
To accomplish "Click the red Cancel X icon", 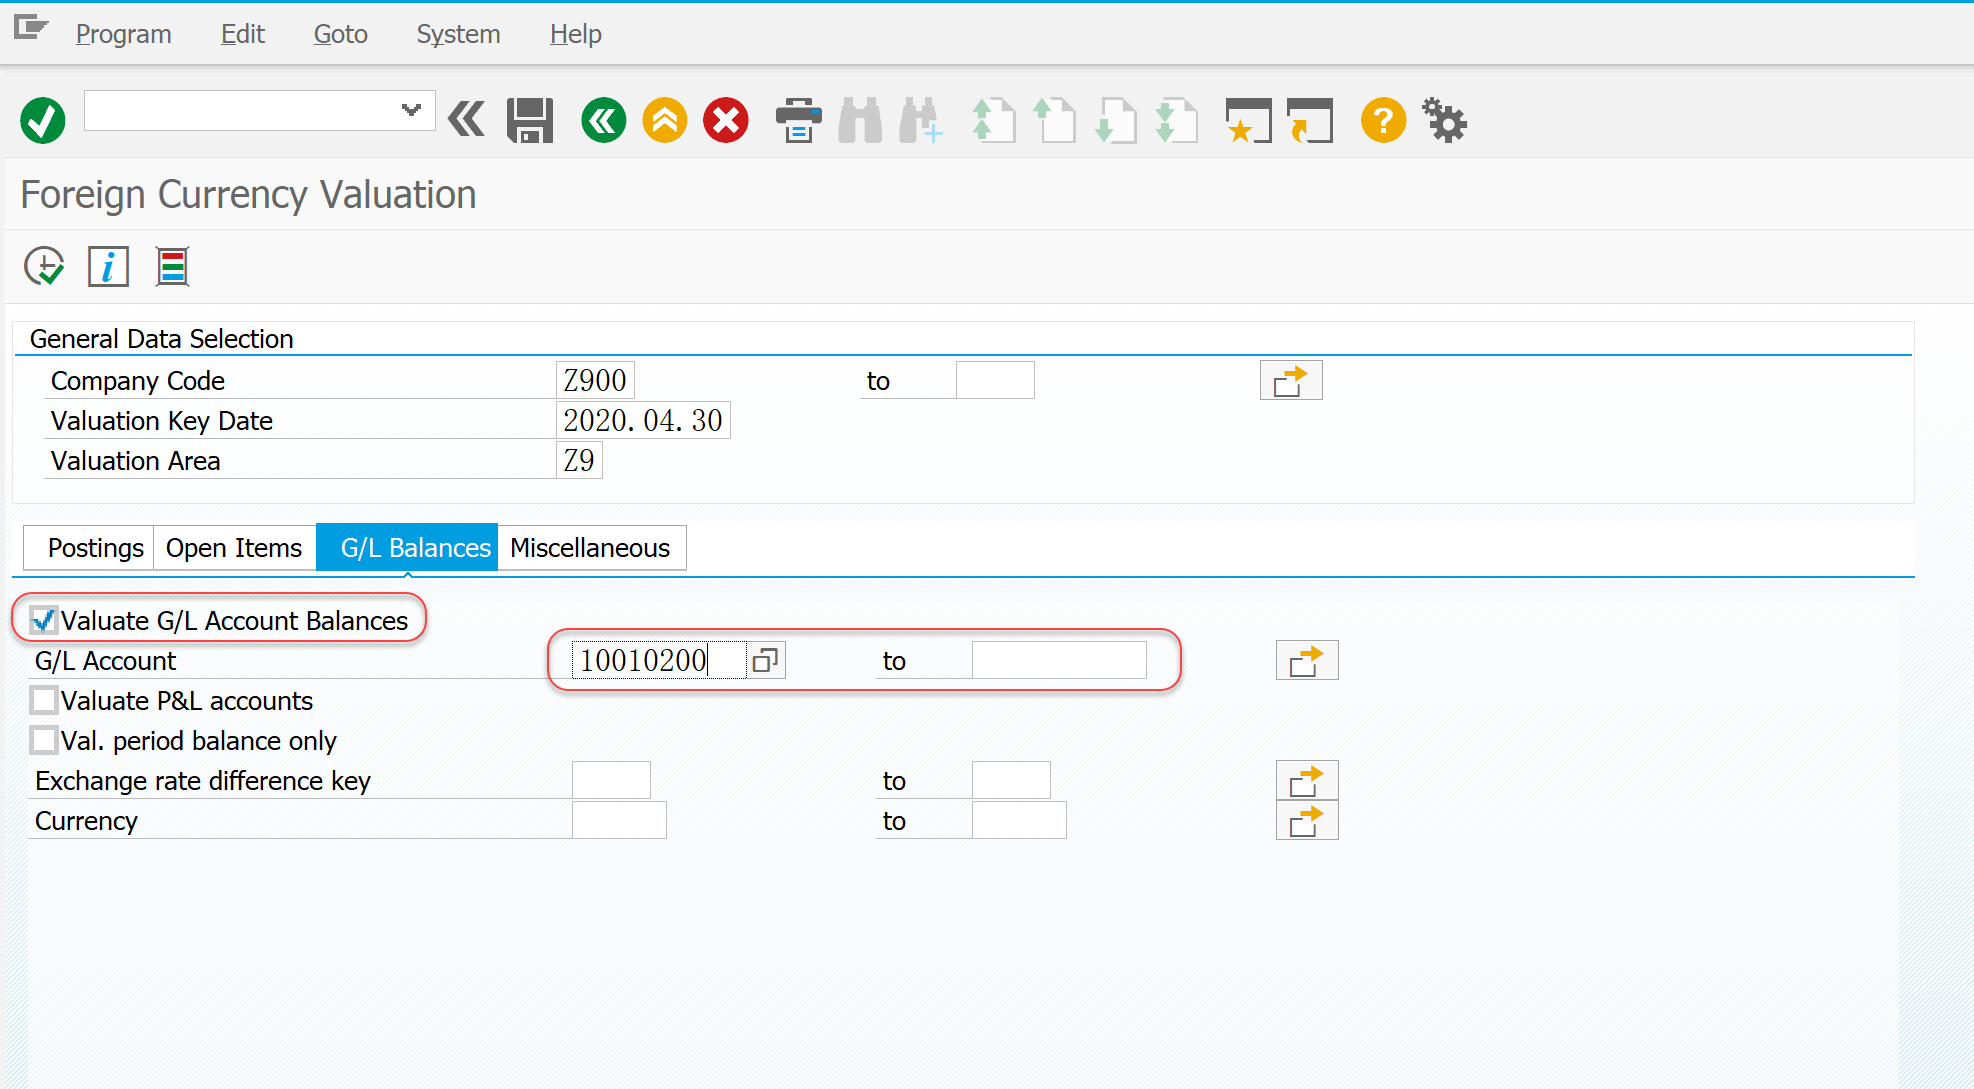I will point(726,121).
